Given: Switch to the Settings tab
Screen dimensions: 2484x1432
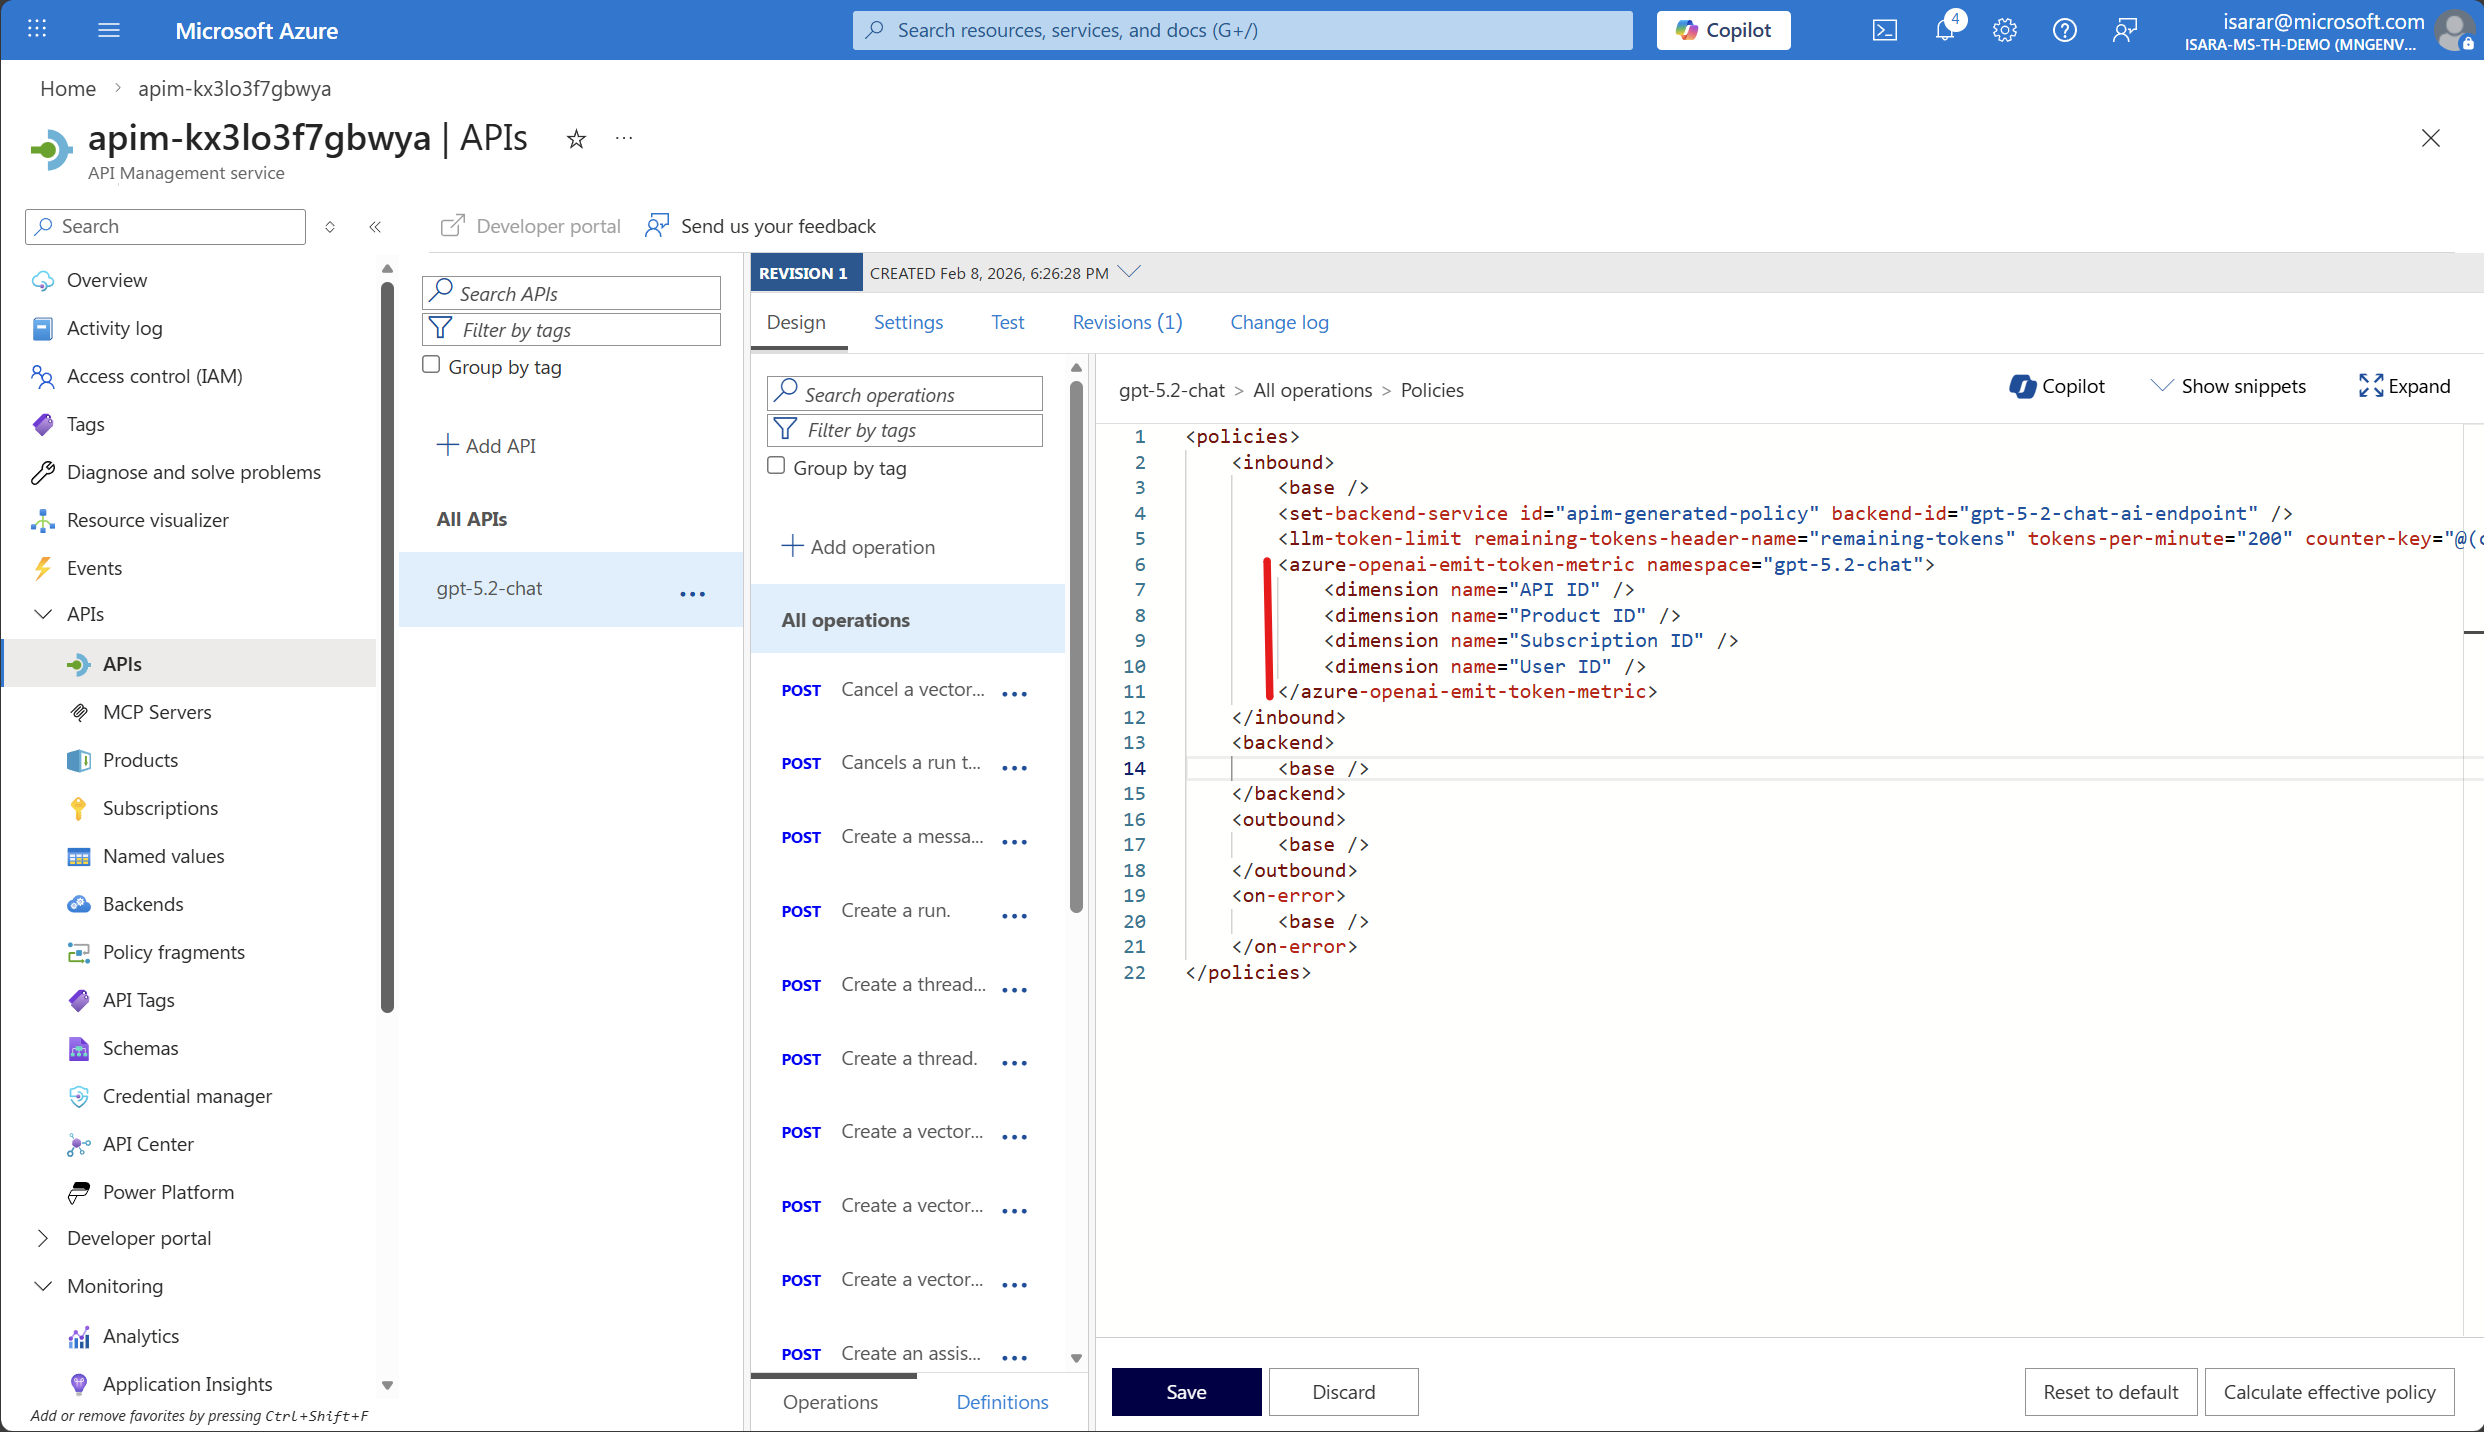Looking at the screenshot, I should click(908, 322).
